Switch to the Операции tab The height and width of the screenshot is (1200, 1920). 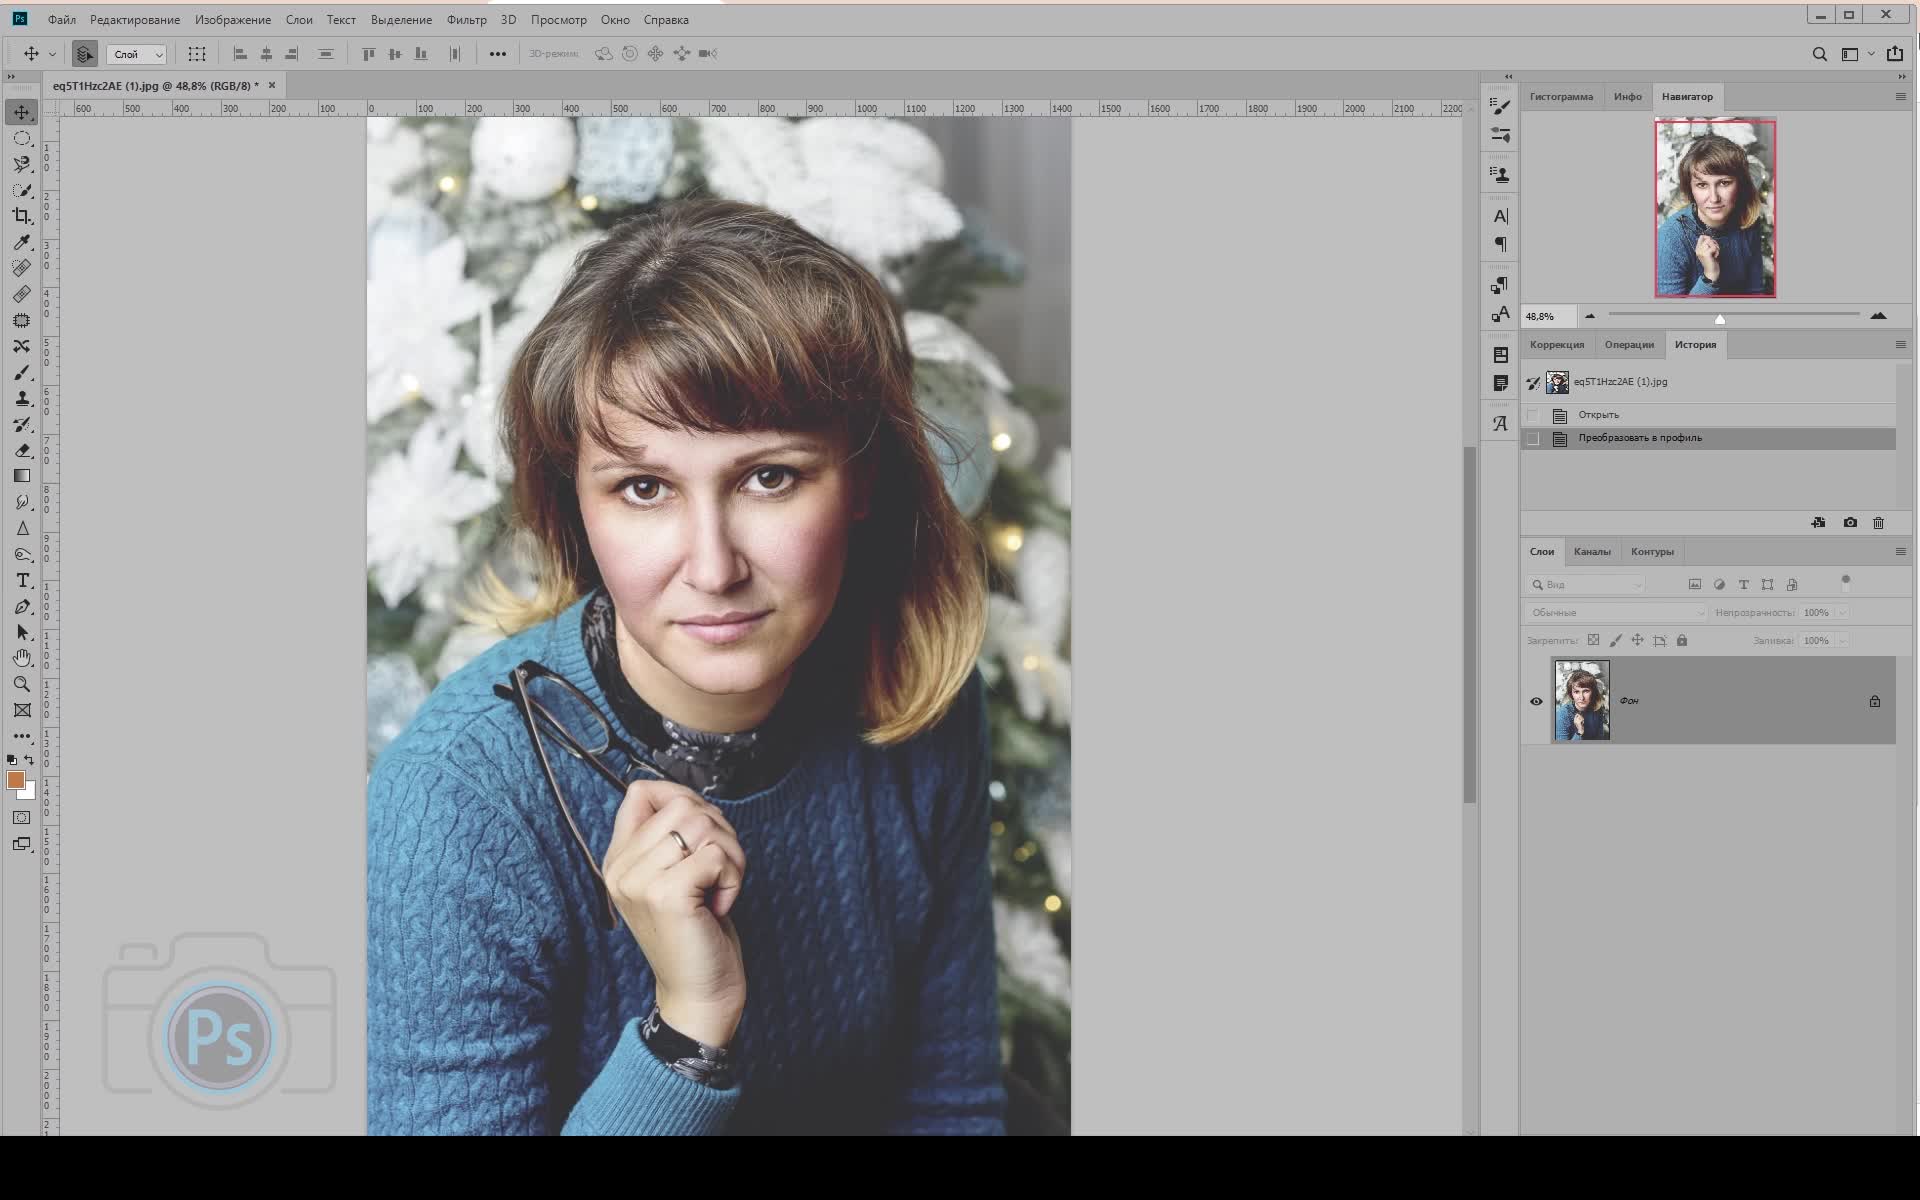pyautogui.click(x=1629, y=345)
